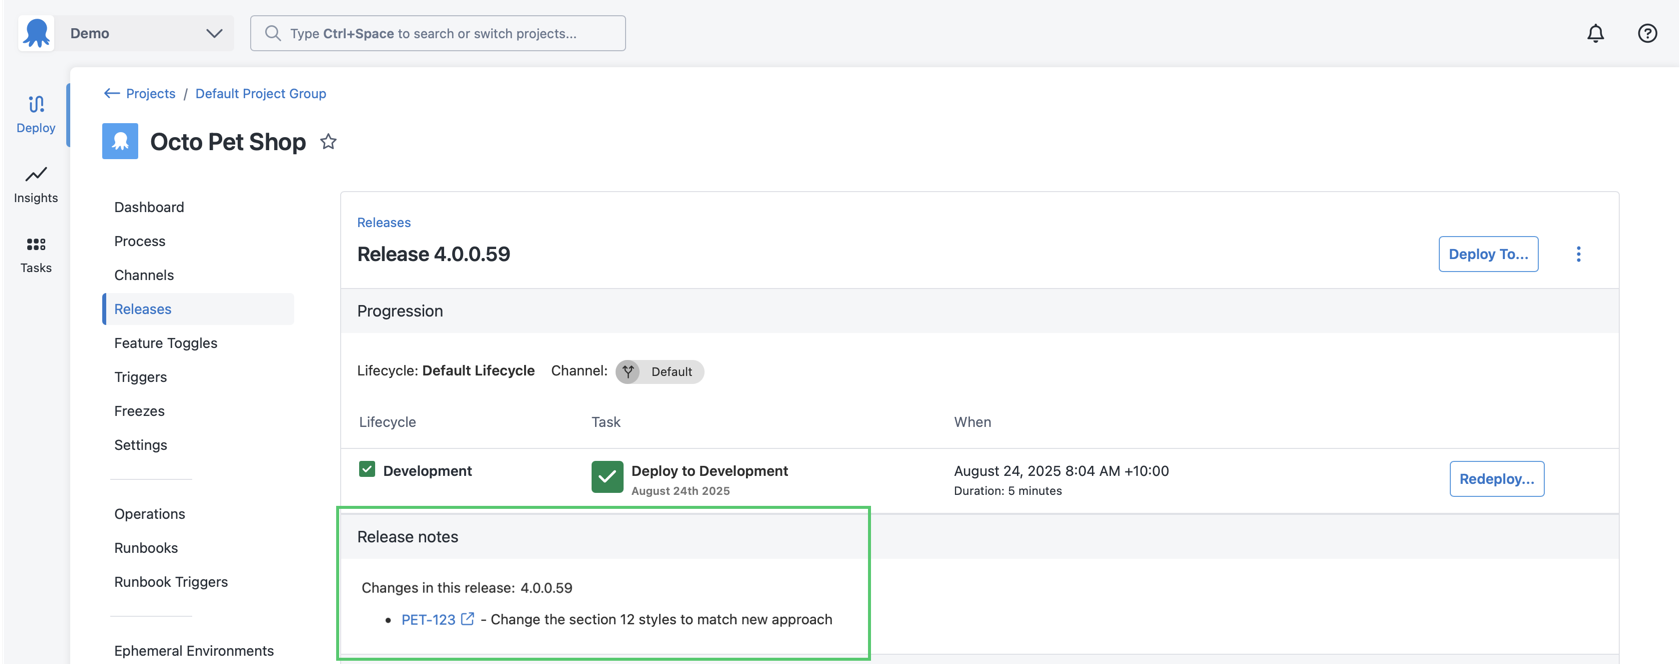1680x664 pixels.
Task: Open the Demo space switcher dropdown
Action: [145, 33]
